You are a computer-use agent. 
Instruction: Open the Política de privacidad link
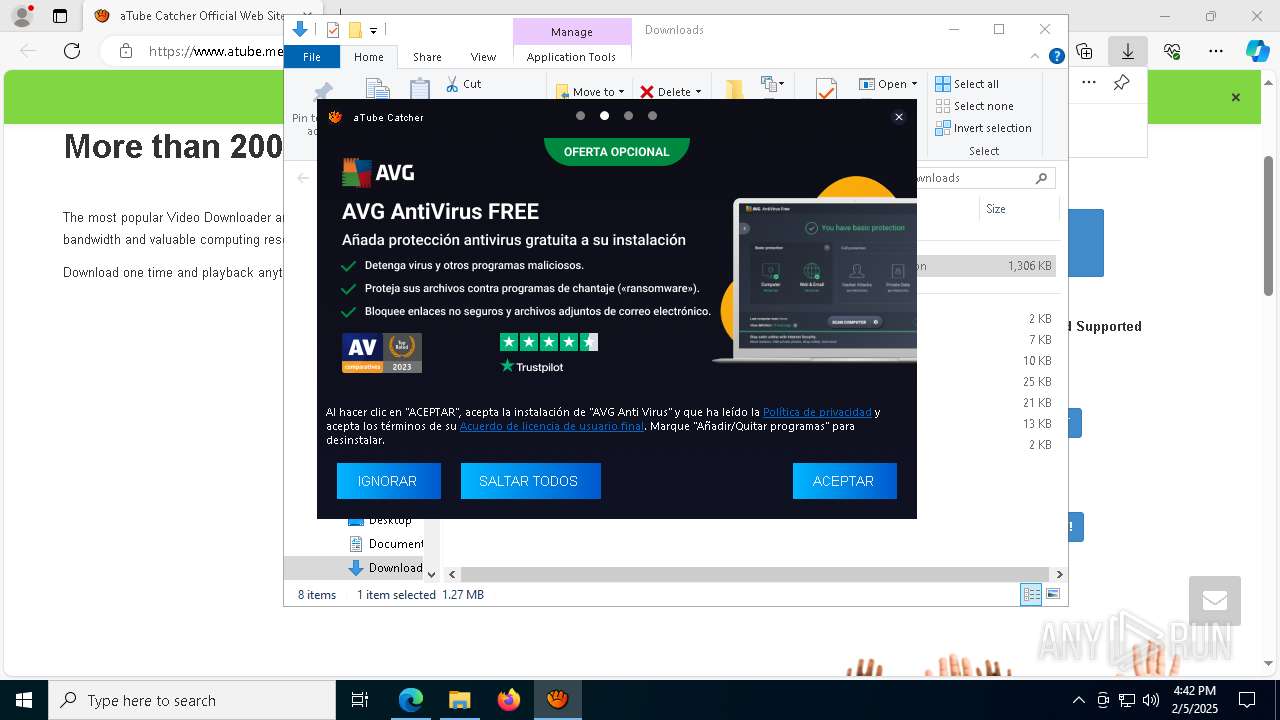pos(817,412)
